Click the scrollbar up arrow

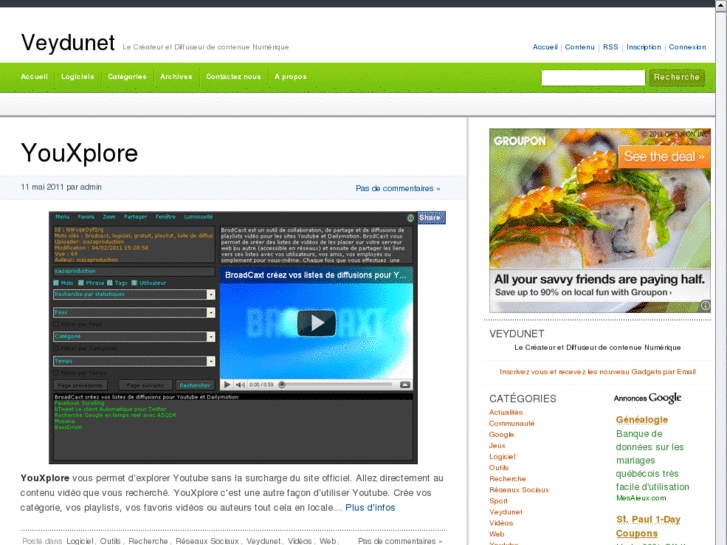(x=721, y=5)
